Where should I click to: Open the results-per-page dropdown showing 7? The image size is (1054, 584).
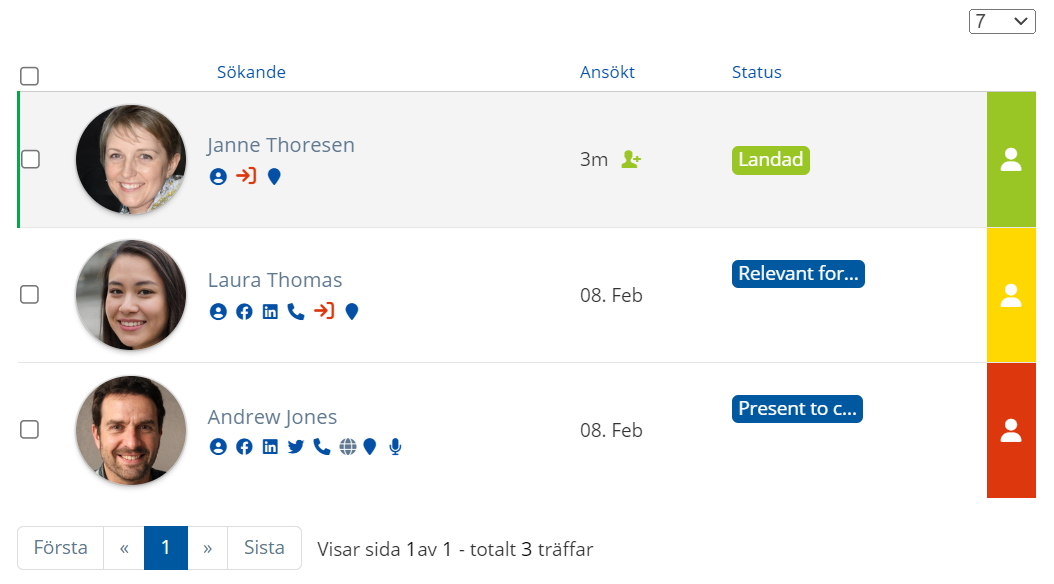1002,22
